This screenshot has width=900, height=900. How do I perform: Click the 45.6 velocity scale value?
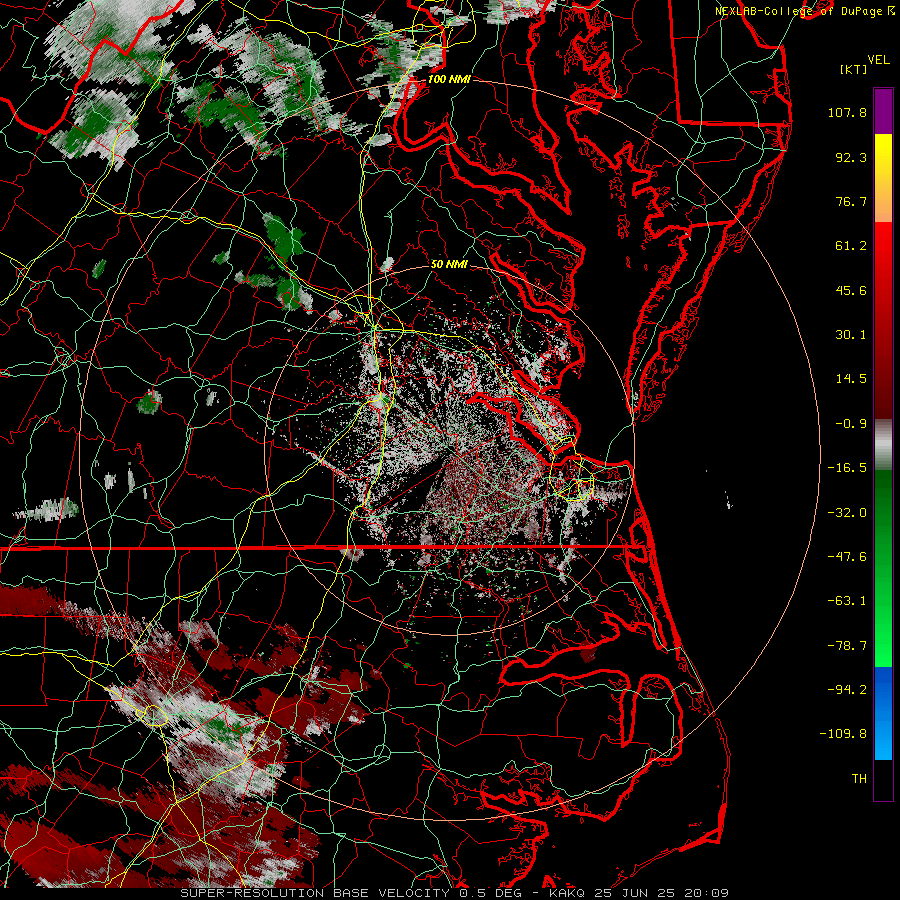pyautogui.click(x=851, y=290)
